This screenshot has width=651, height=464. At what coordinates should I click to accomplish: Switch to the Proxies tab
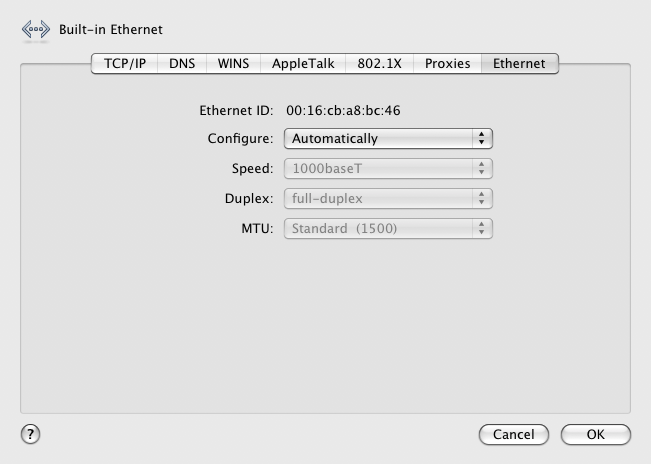(447, 63)
